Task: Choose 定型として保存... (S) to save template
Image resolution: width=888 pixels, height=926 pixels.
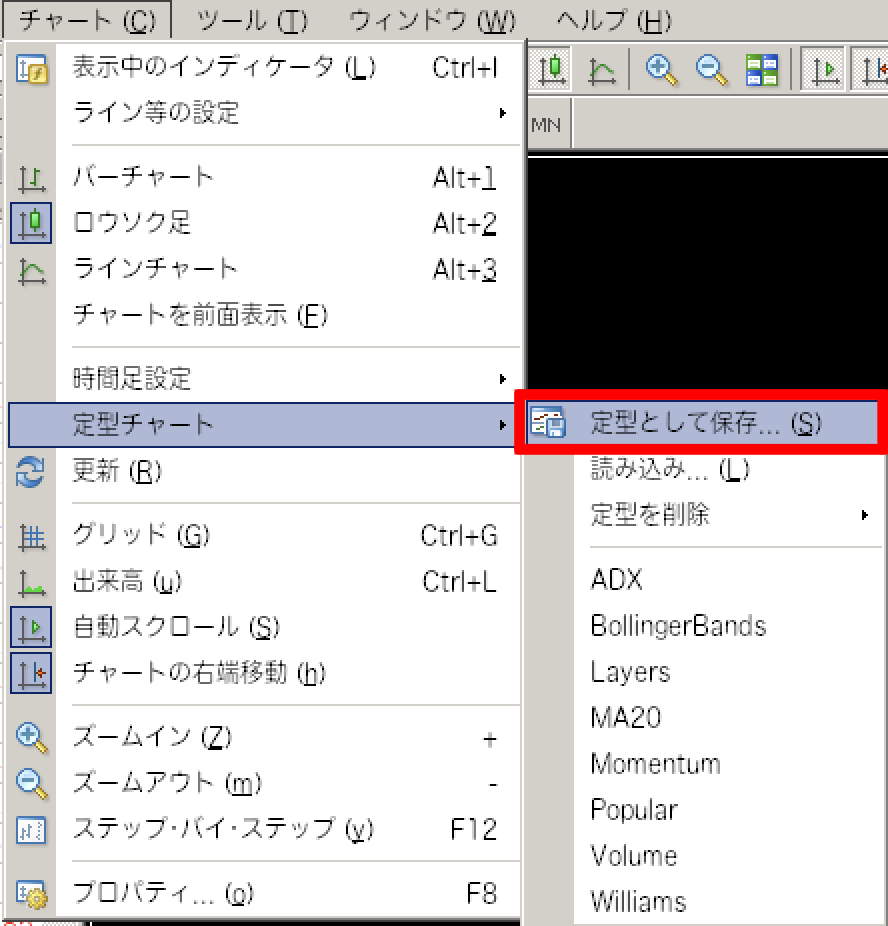Action: coord(705,423)
